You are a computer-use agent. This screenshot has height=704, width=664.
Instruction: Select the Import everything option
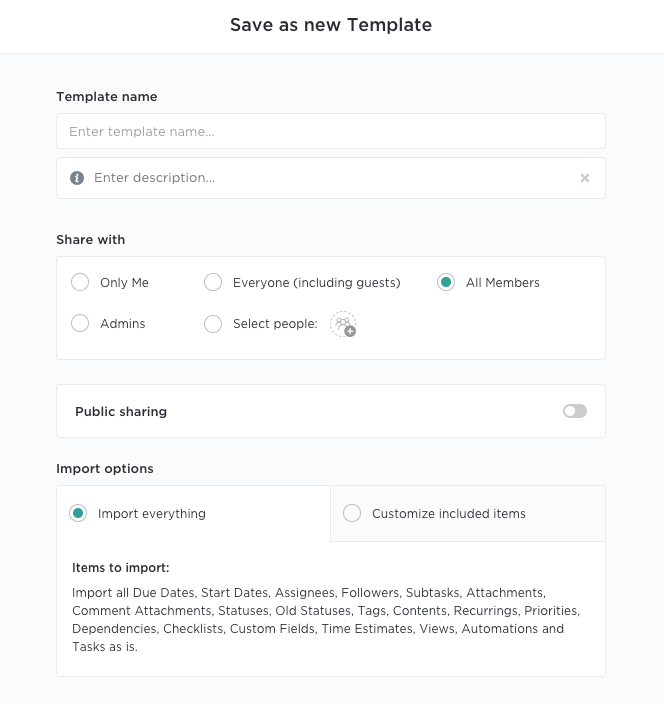click(78, 514)
